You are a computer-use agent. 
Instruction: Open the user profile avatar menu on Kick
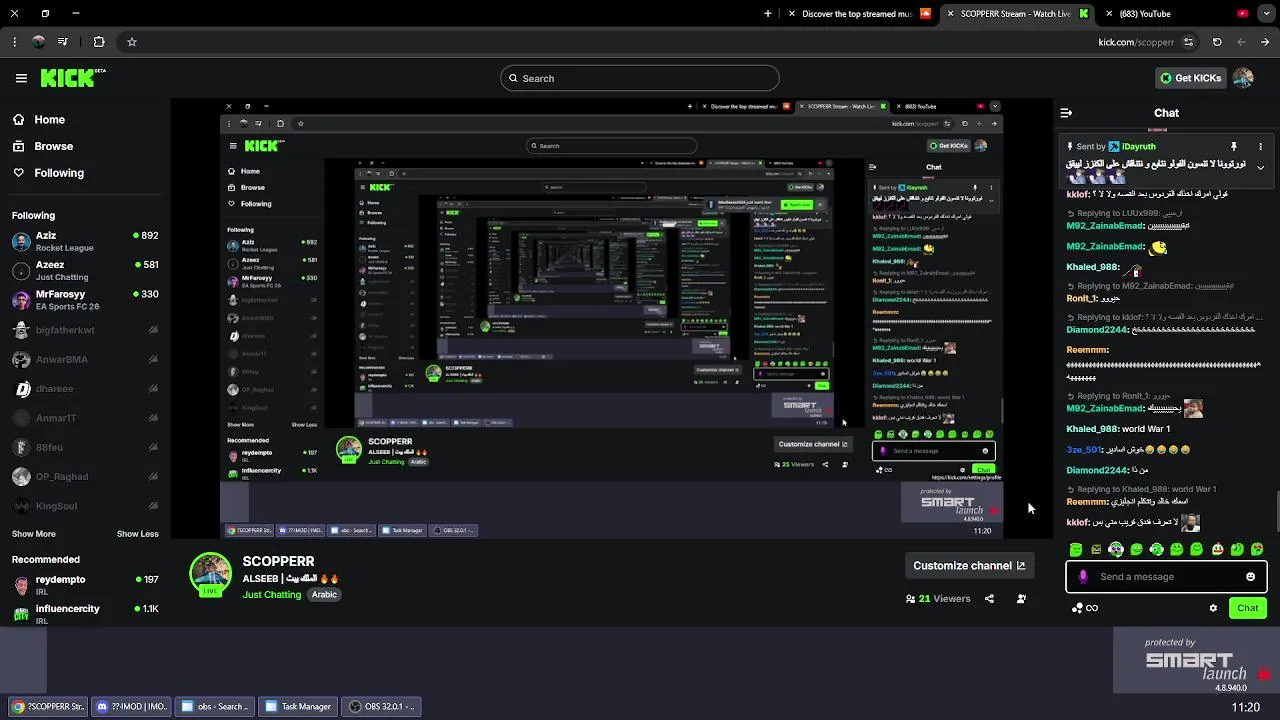click(1243, 78)
